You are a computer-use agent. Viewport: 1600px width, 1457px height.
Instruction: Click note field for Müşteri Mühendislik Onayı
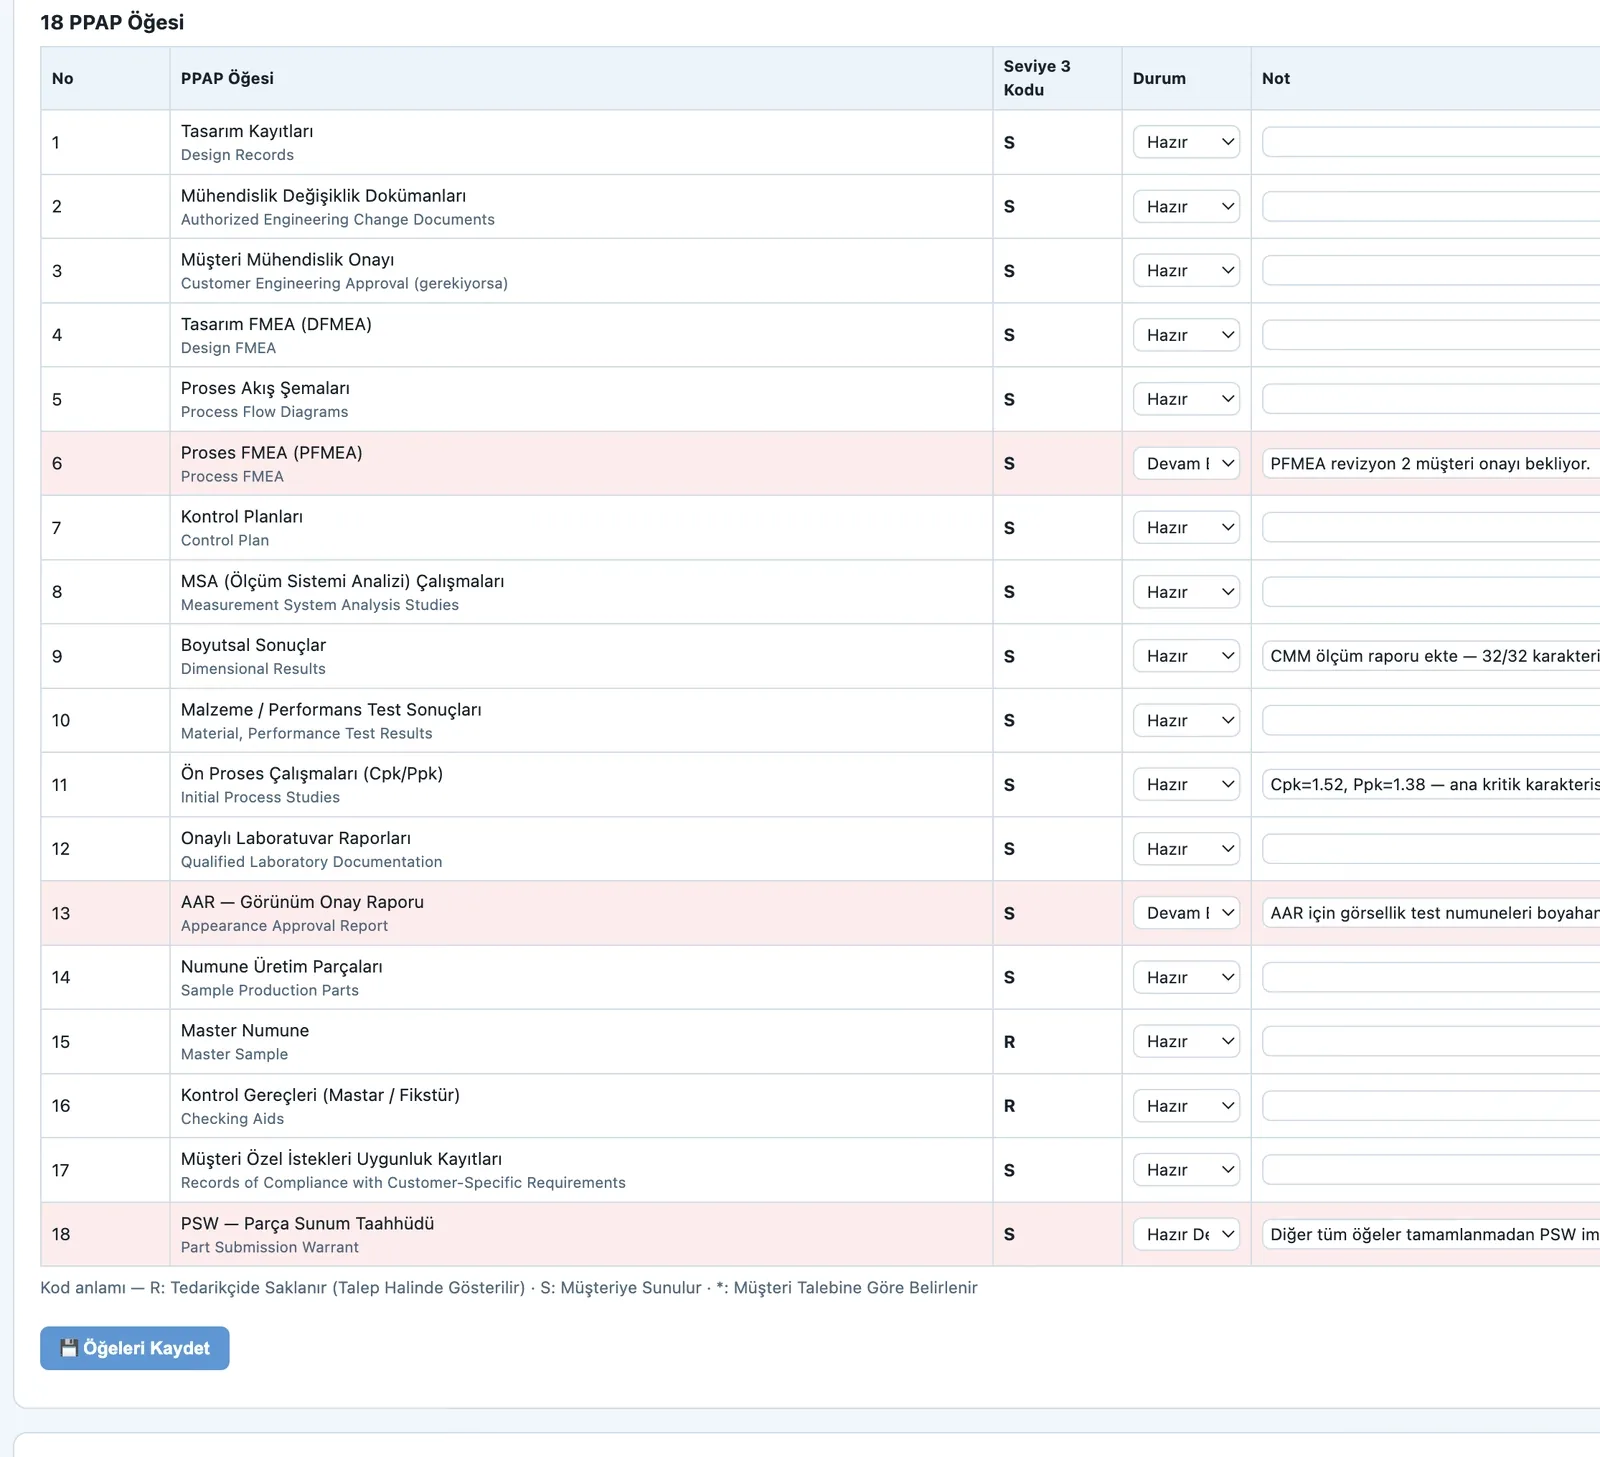coord(1431,270)
